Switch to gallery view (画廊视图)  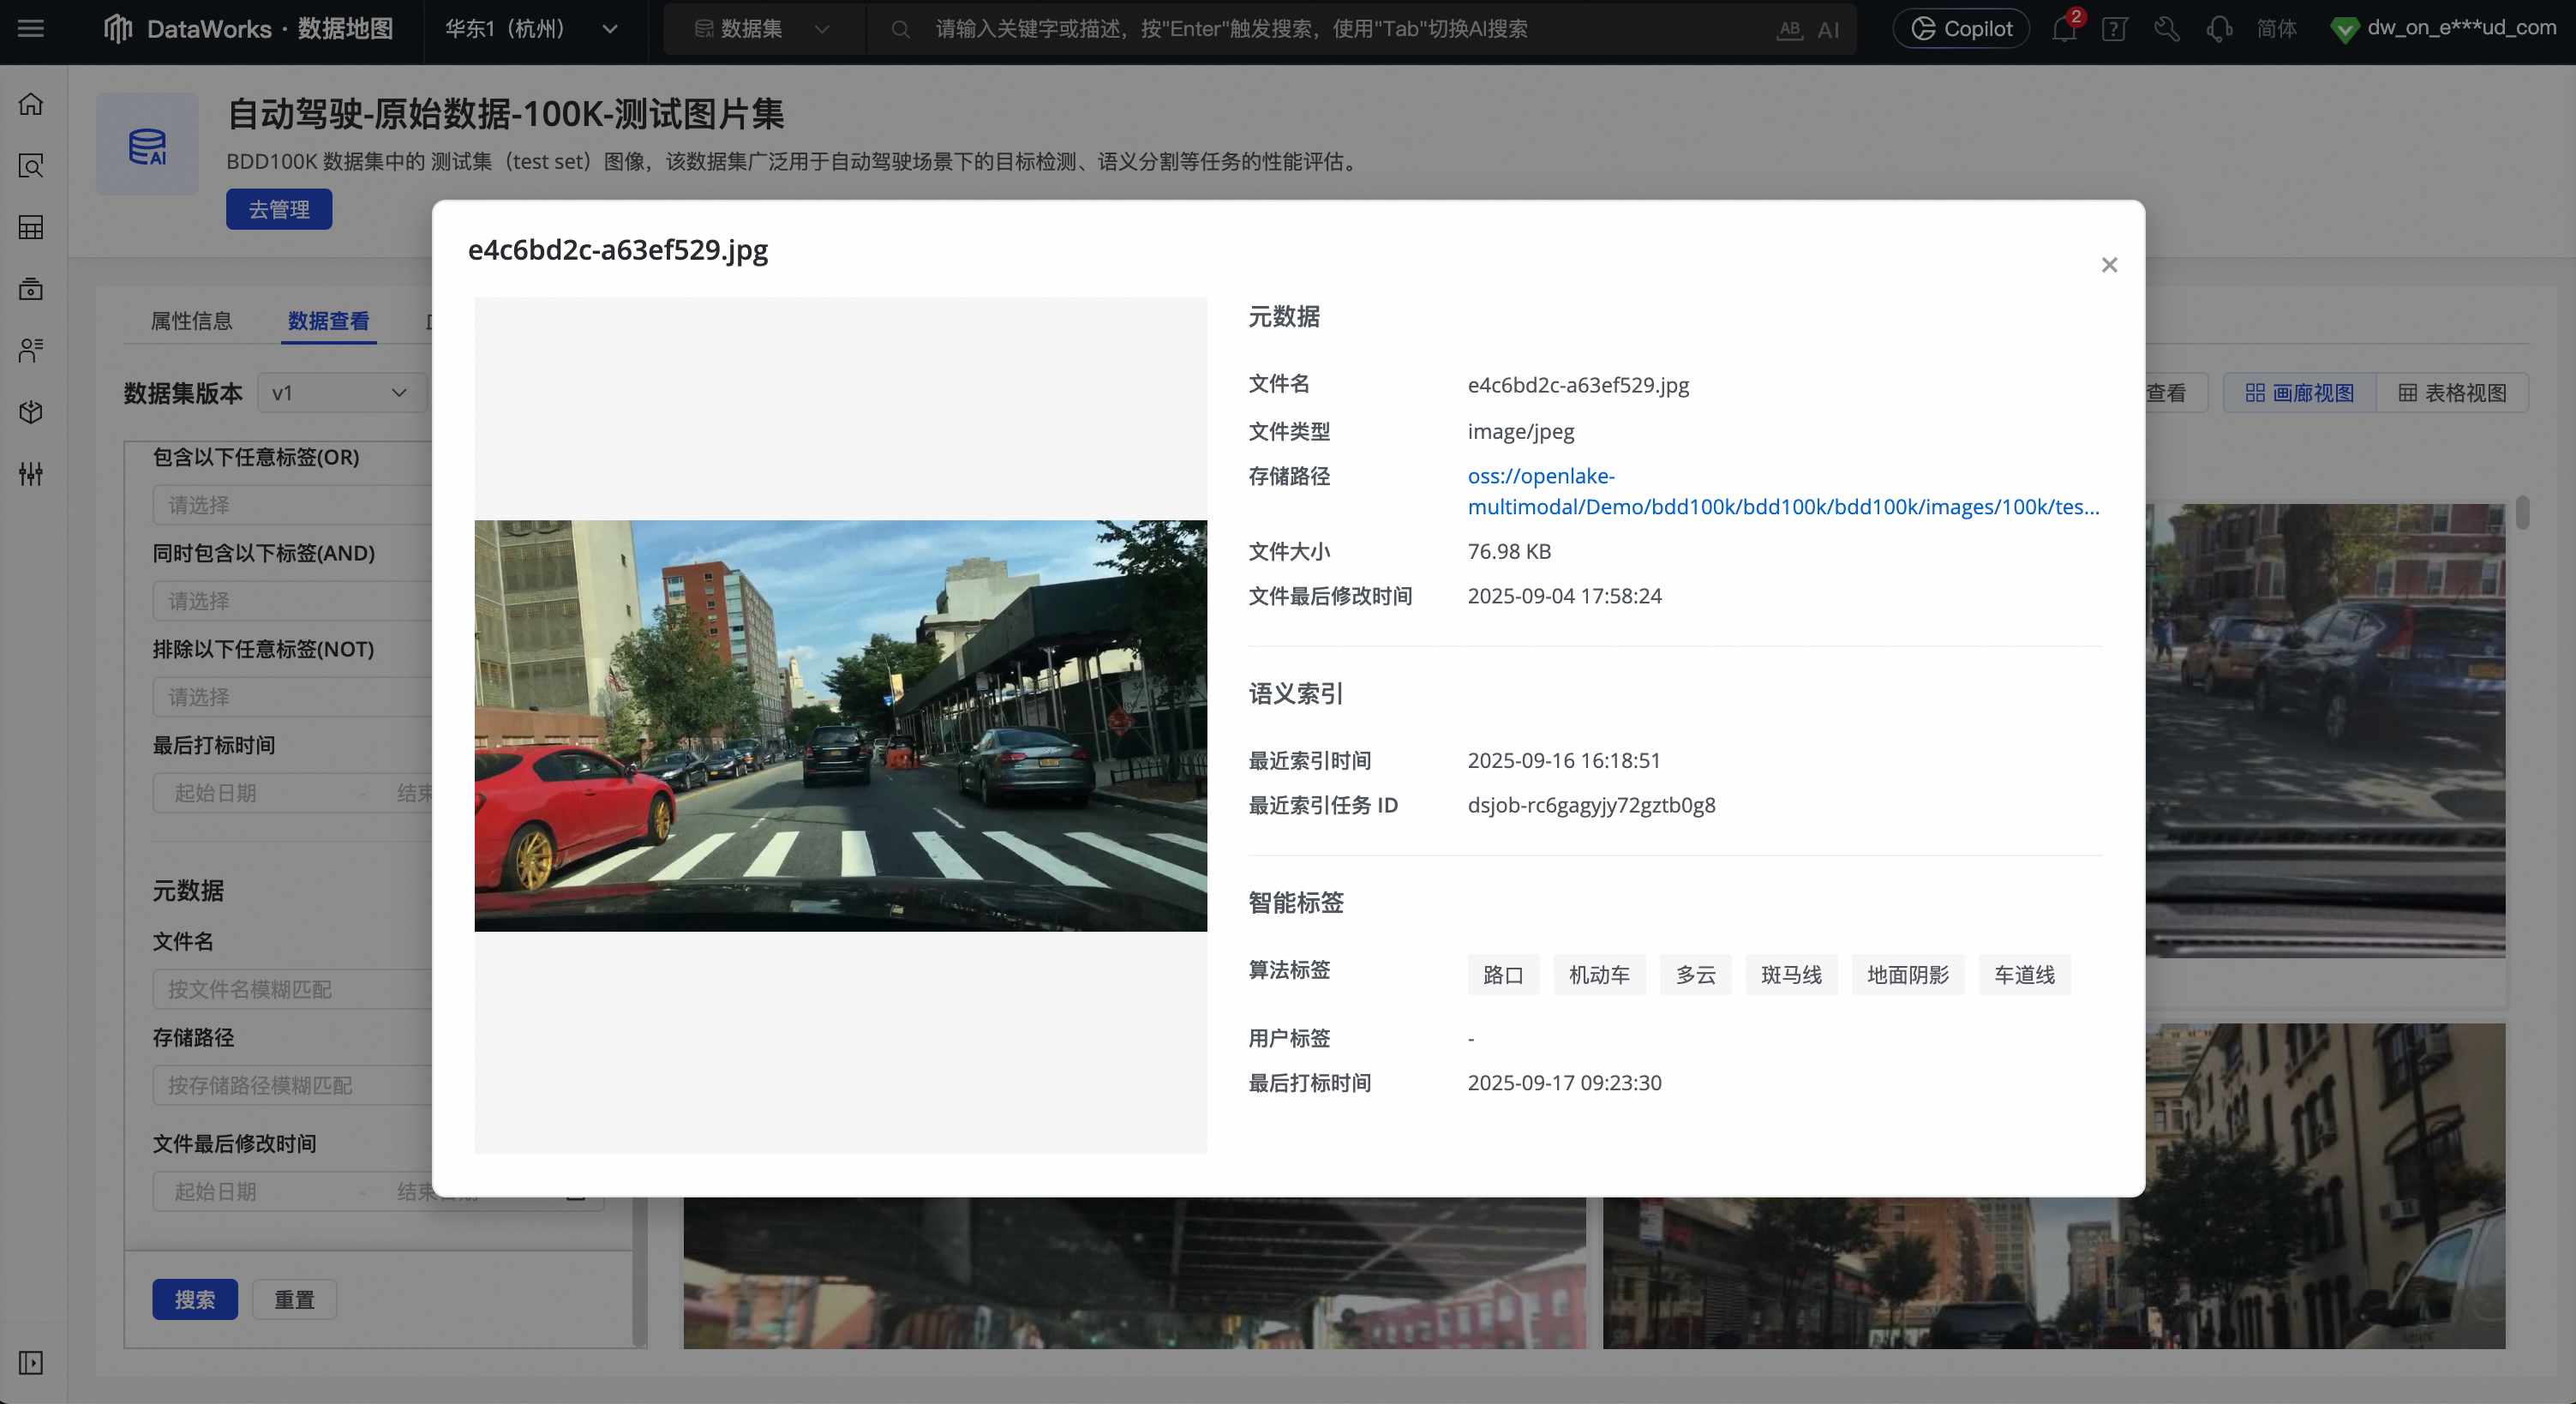coord(2299,393)
